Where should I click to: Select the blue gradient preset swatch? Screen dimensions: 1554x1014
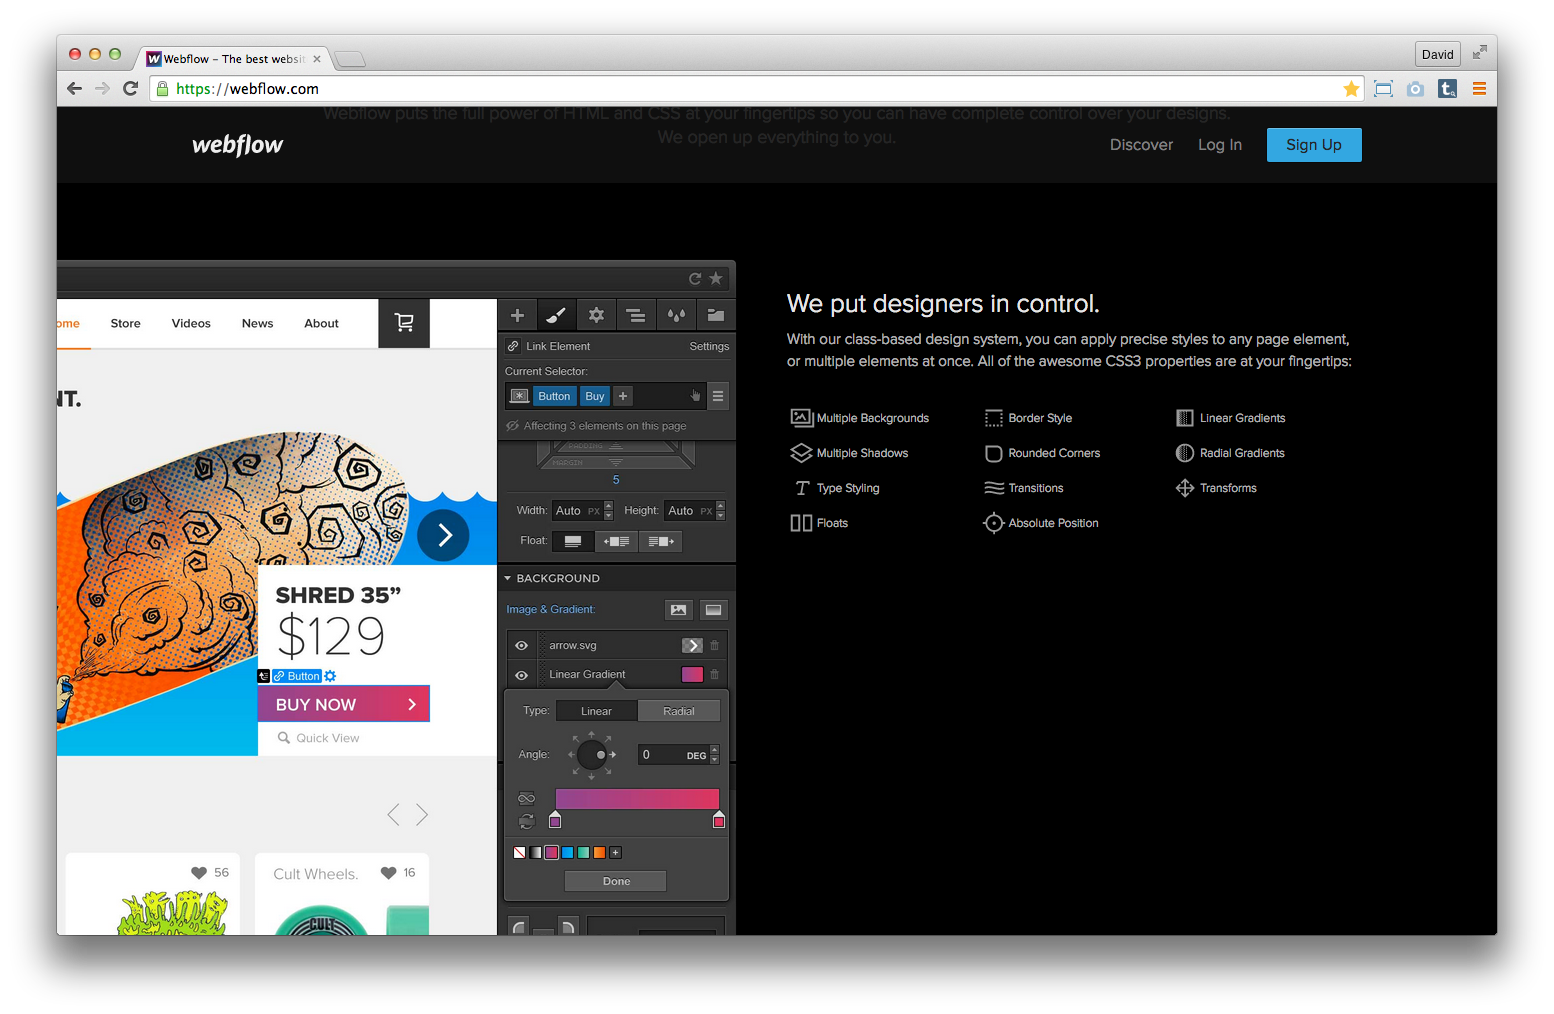(x=568, y=853)
